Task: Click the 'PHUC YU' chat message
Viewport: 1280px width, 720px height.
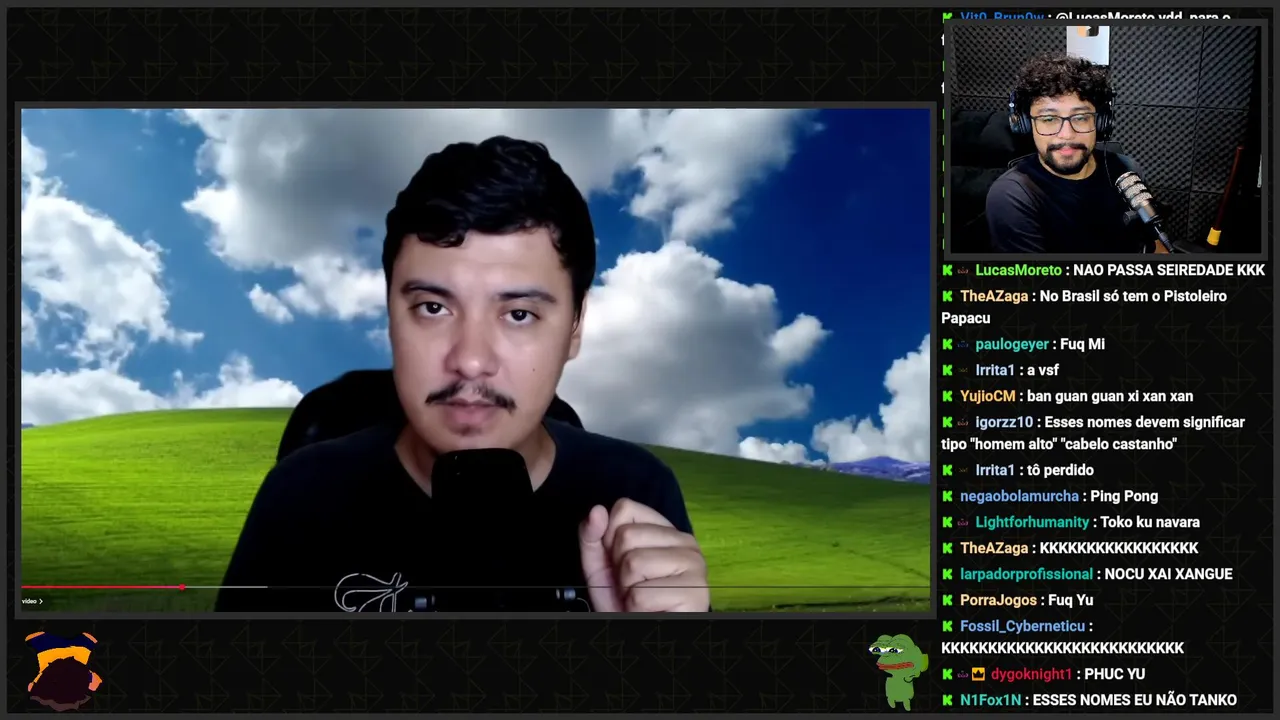Action: coord(1114,674)
